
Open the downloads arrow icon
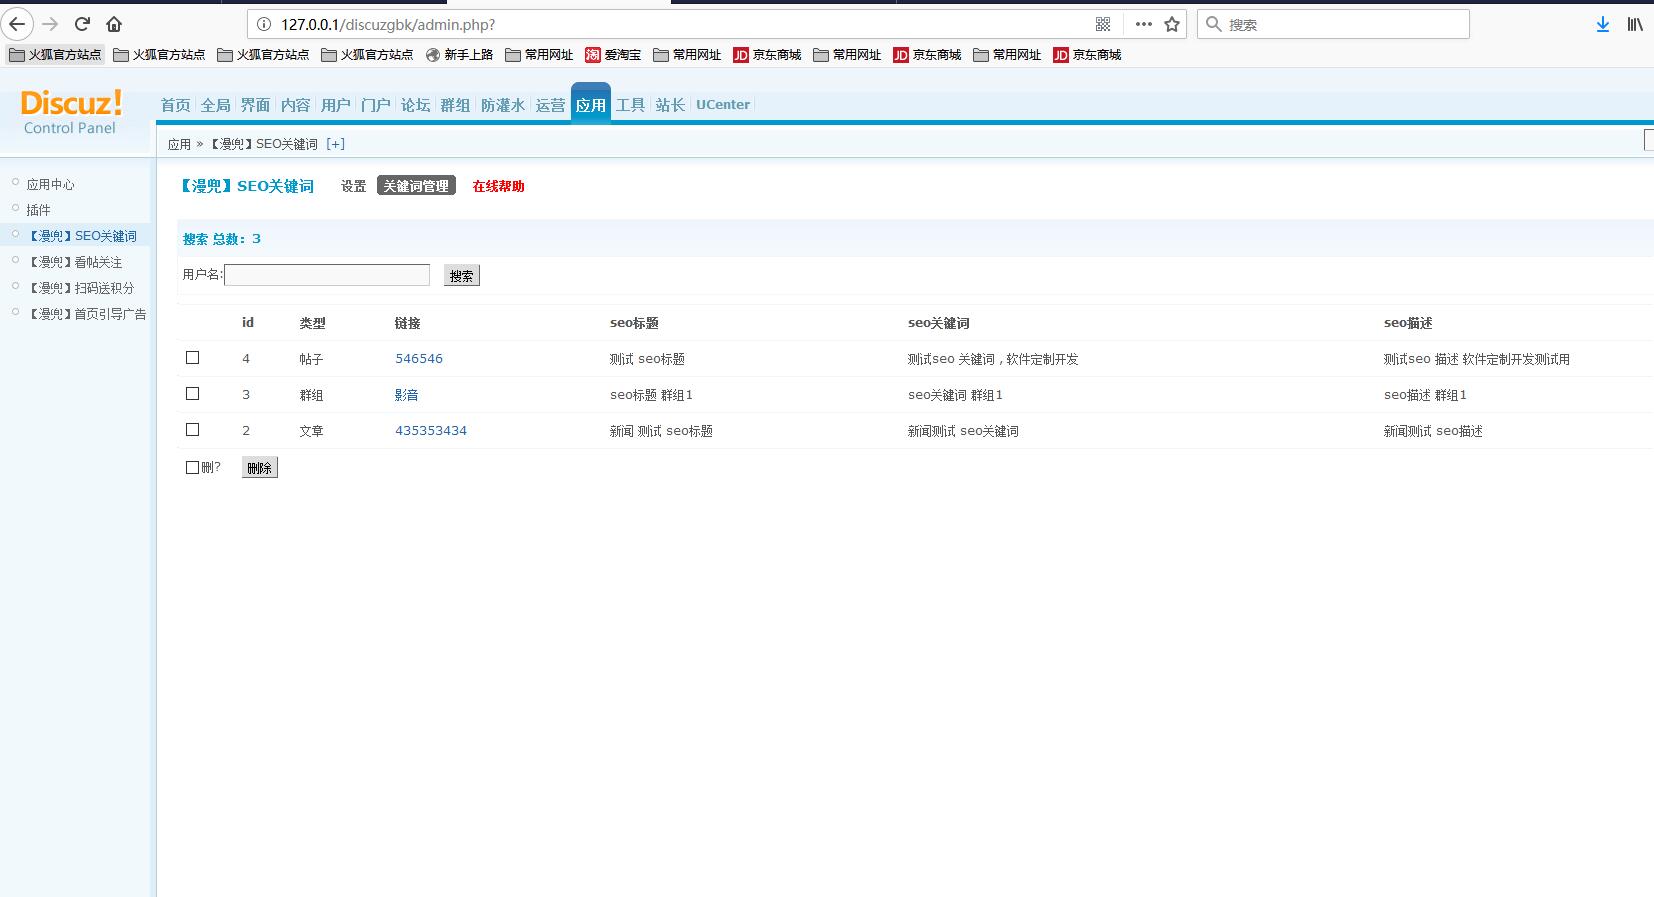tap(1603, 24)
